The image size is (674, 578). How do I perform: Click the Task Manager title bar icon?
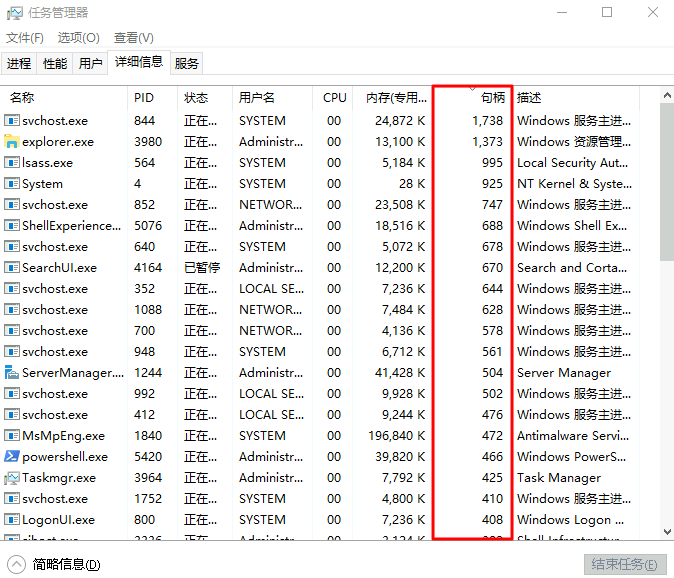pyautogui.click(x=15, y=13)
